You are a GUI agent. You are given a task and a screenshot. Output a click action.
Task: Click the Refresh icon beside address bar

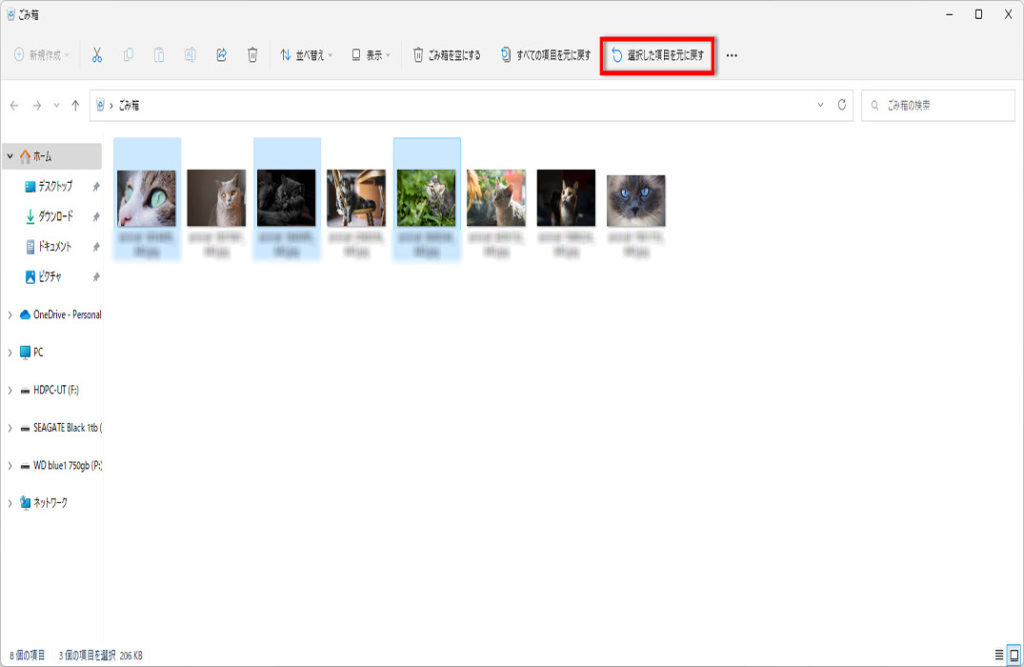point(842,105)
